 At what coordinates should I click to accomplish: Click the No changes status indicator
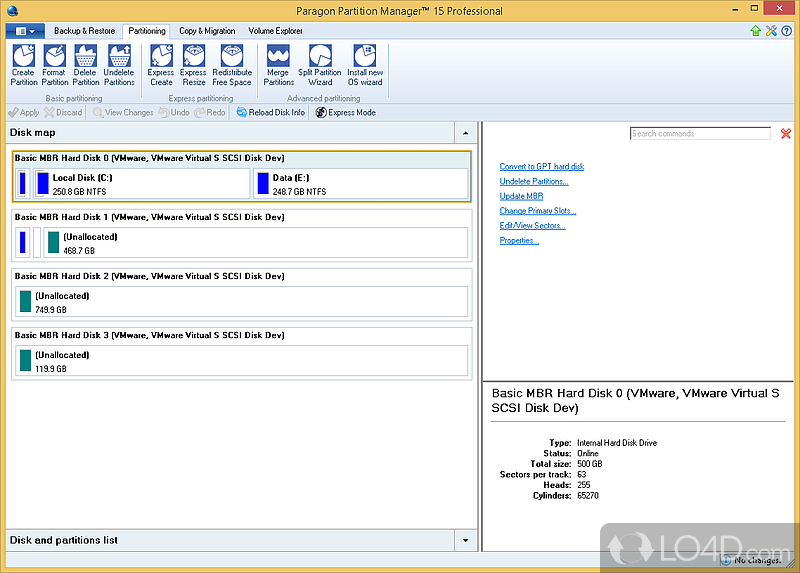[751, 560]
